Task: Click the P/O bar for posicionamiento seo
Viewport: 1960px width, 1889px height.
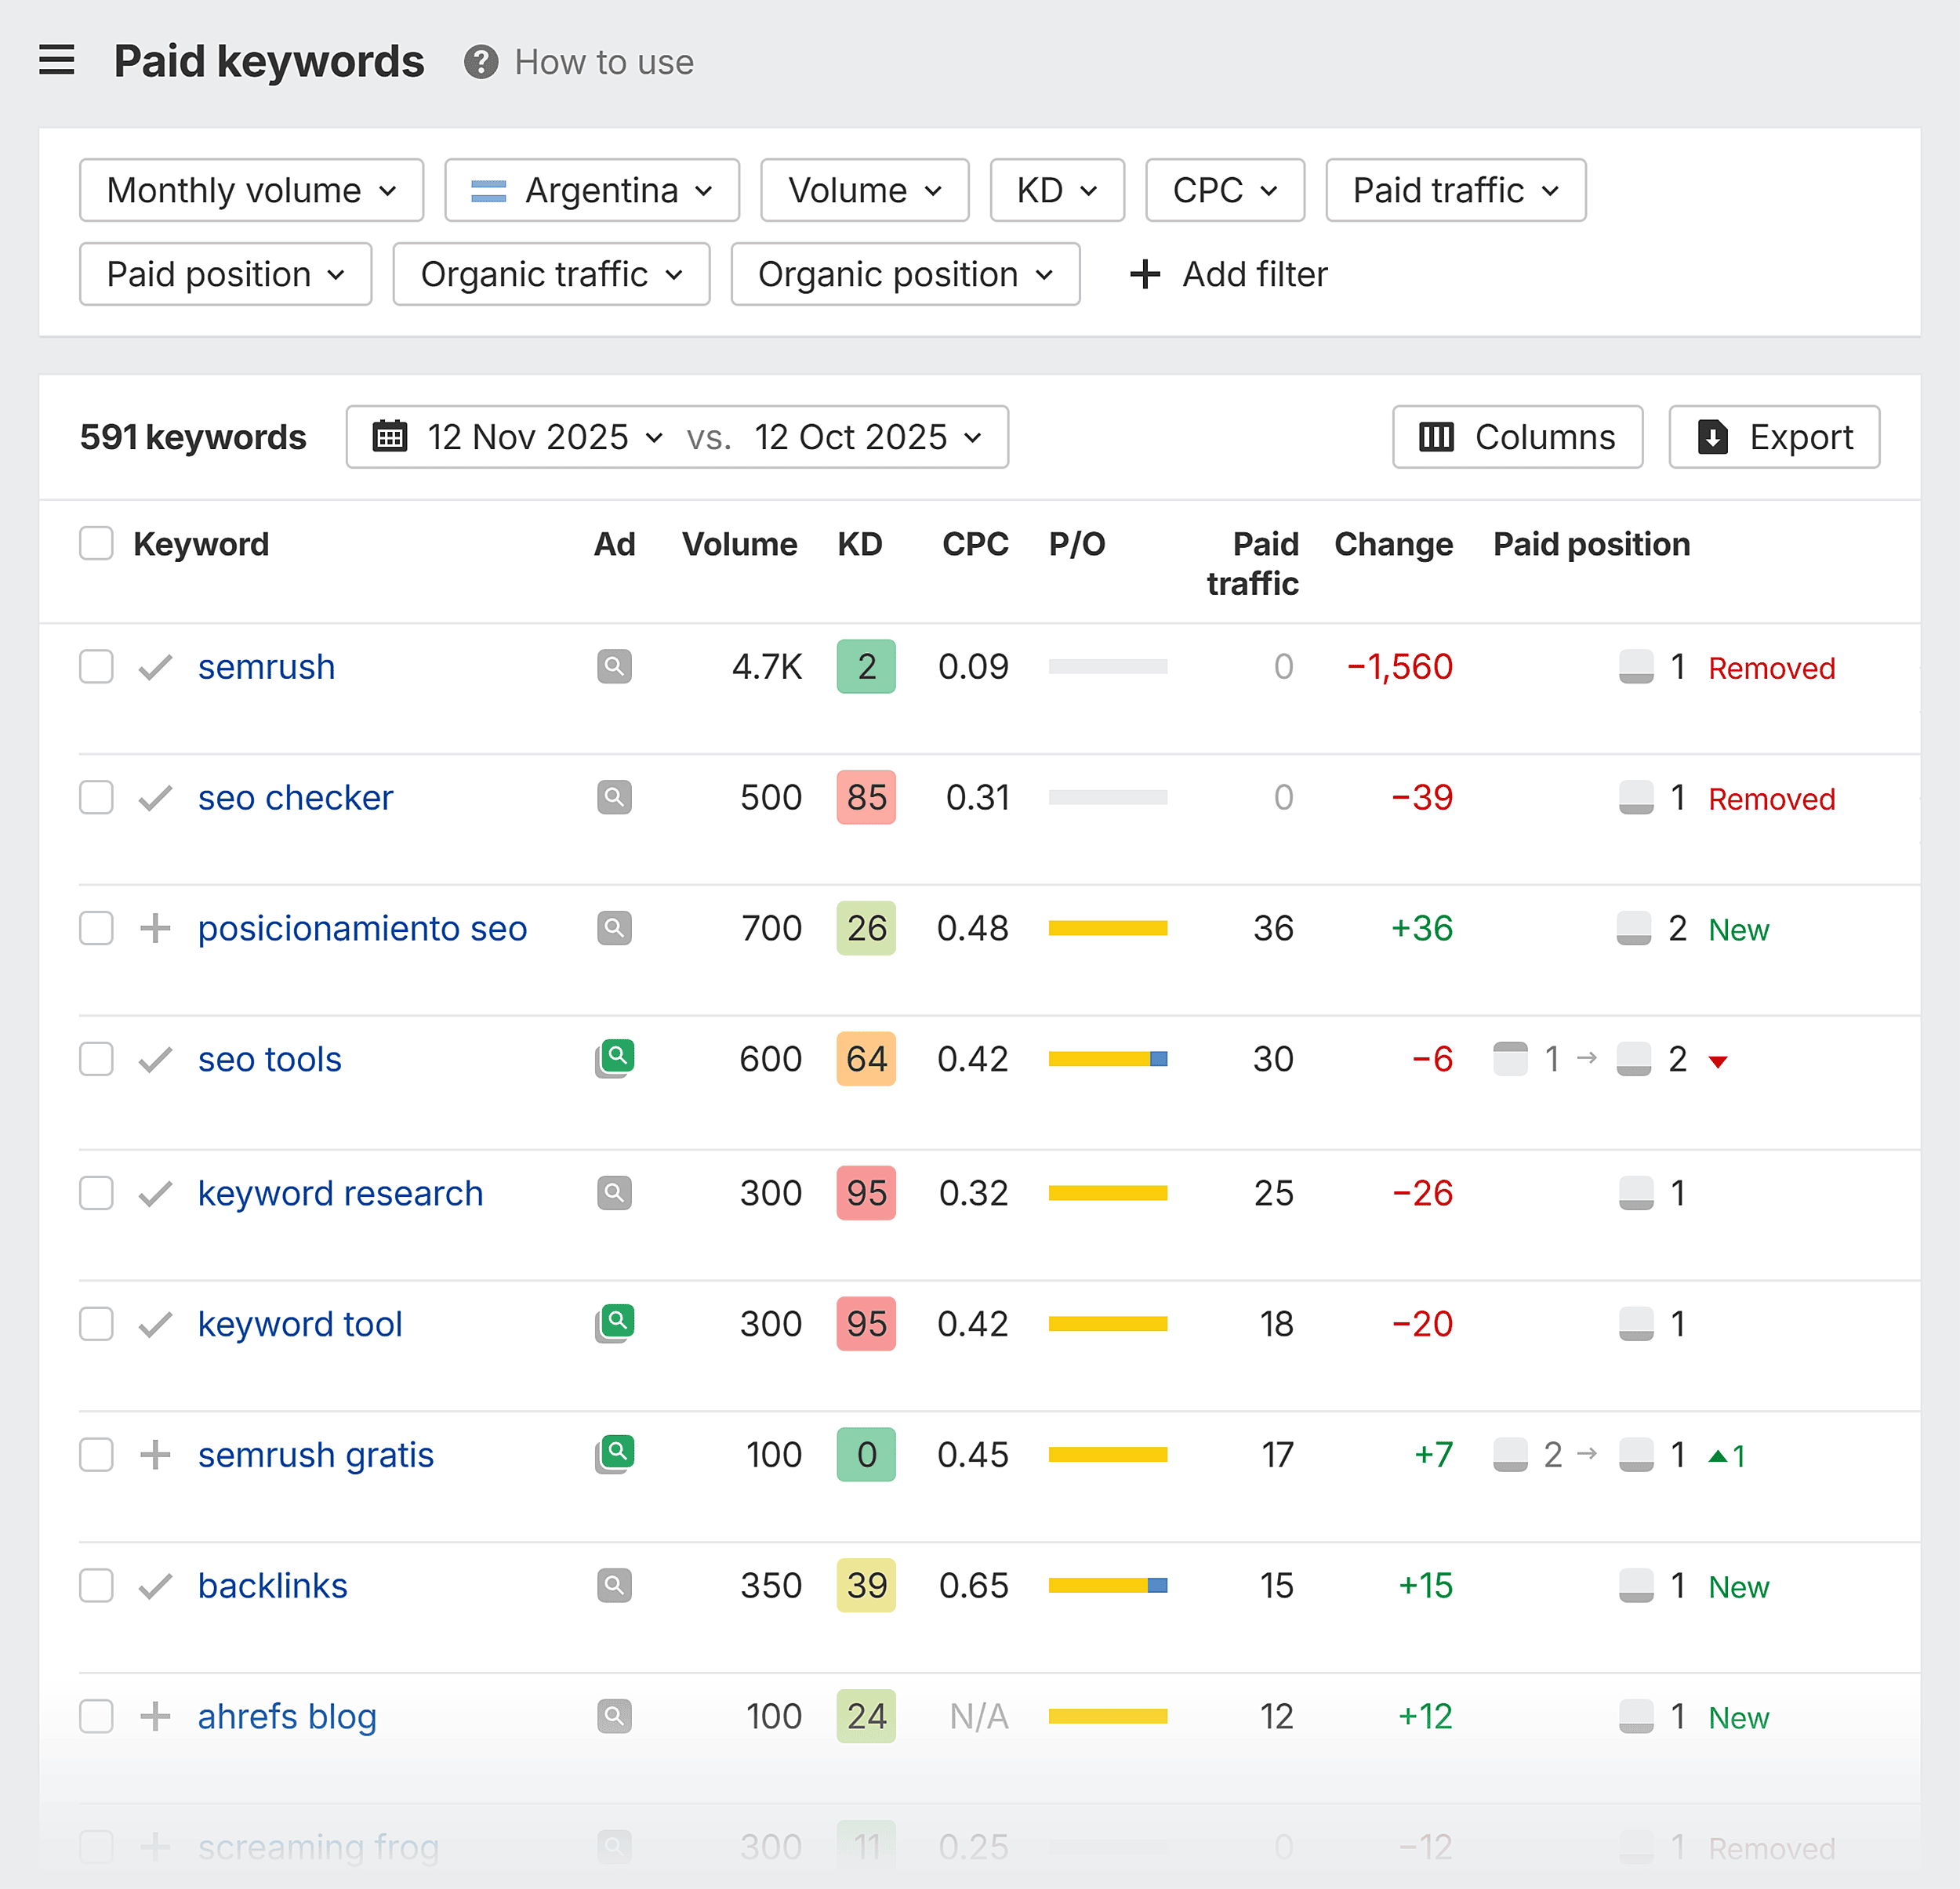Action: pos(1107,928)
